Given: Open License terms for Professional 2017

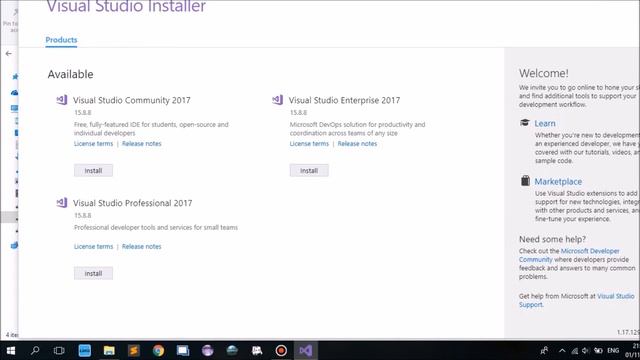Looking at the screenshot, I should coord(93,247).
